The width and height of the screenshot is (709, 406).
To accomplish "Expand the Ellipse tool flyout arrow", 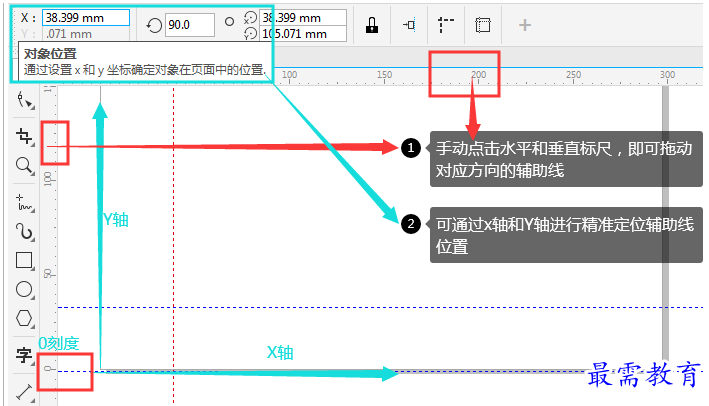I will pyautogui.click(x=33, y=297).
